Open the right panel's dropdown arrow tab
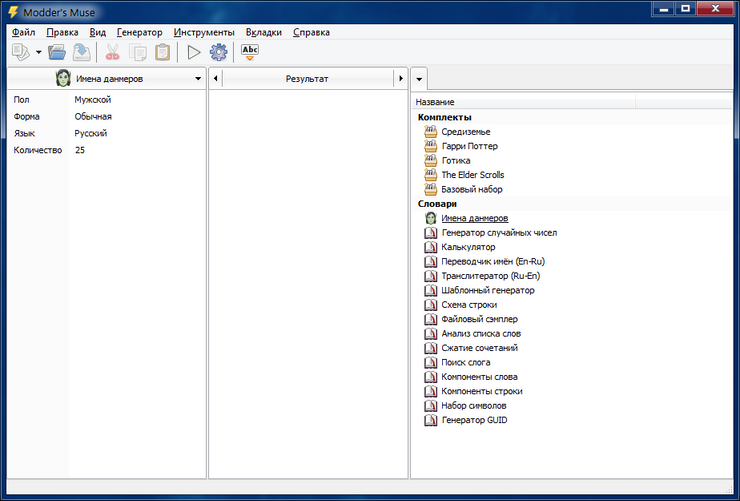The image size is (740, 501). tap(419, 78)
